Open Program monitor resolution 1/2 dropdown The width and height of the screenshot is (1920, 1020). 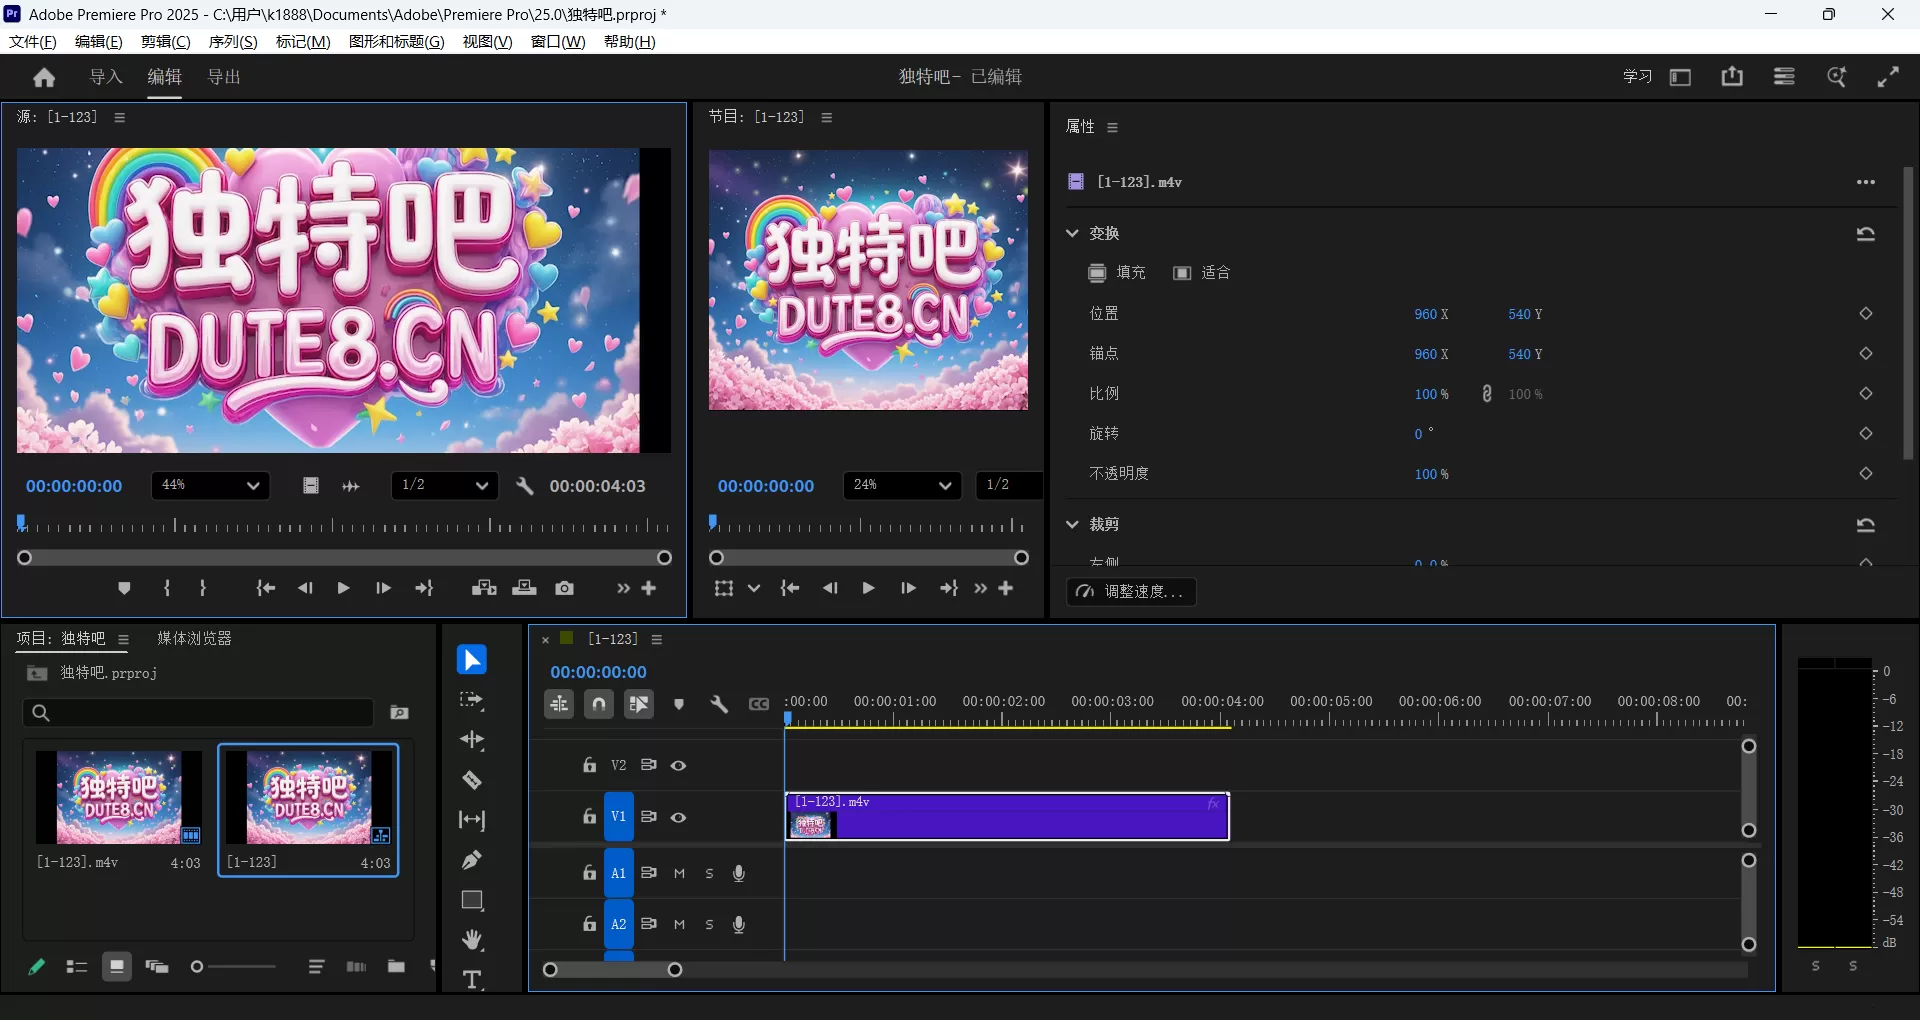tap(1009, 485)
